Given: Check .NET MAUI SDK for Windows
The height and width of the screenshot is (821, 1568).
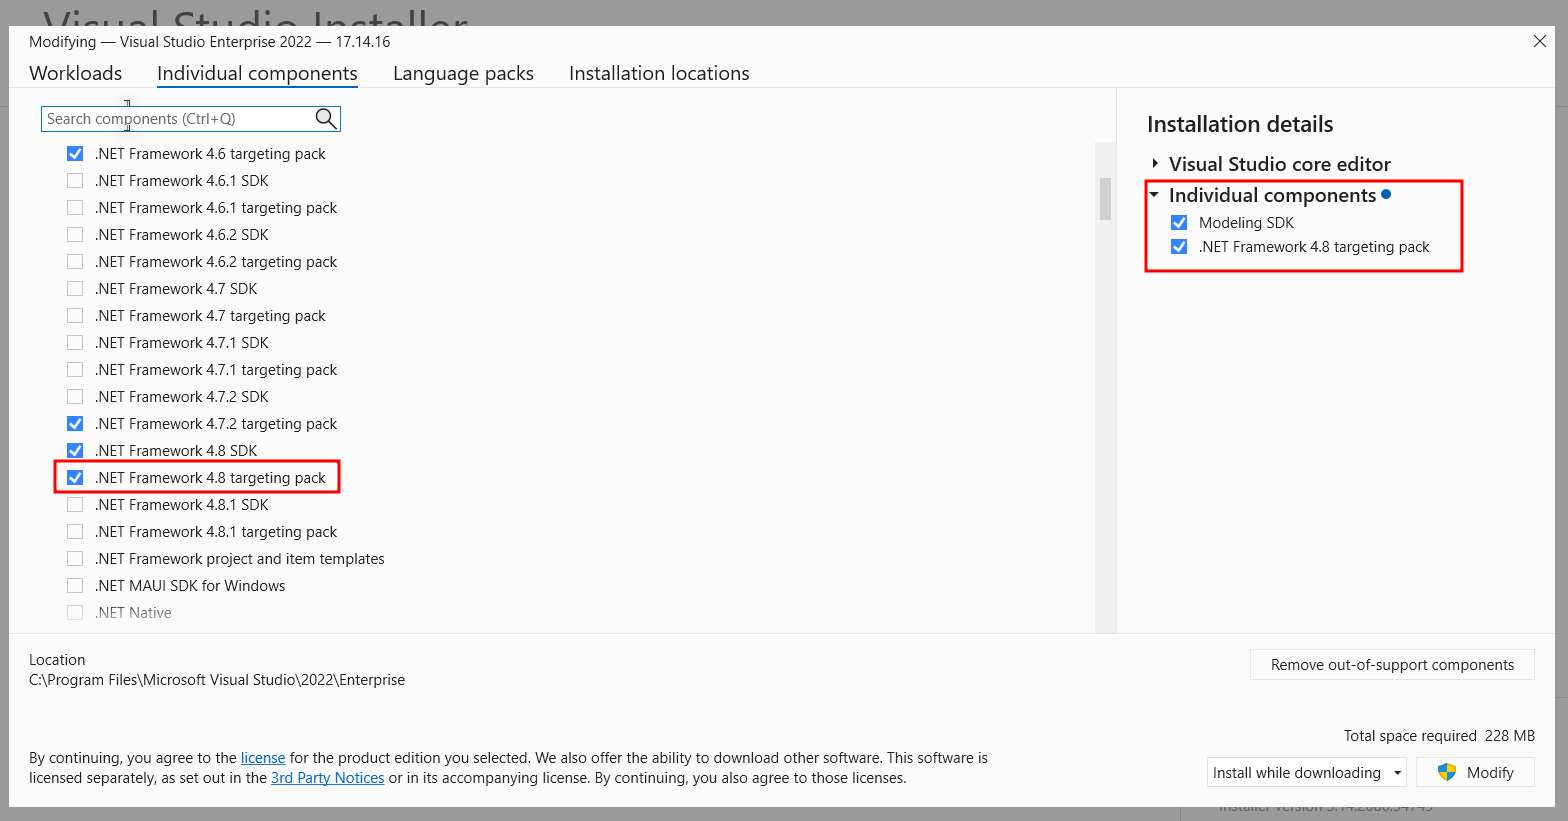Looking at the screenshot, I should tap(75, 586).
